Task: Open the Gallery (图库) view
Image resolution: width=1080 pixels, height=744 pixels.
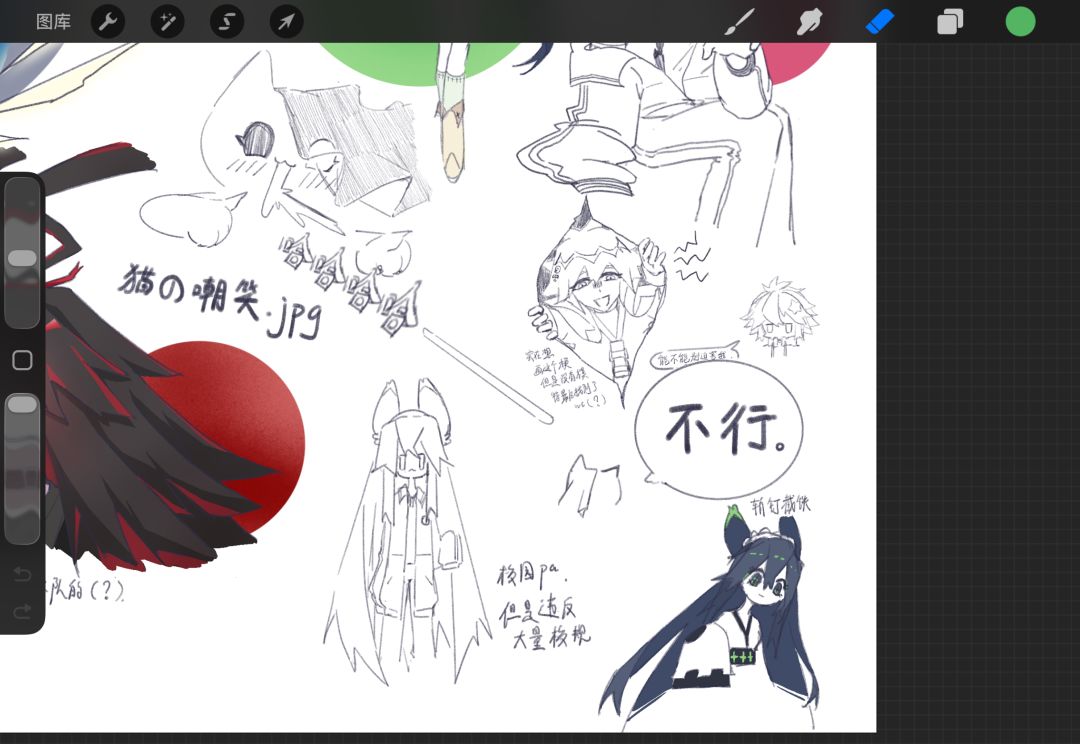Action: tap(53, 22)
